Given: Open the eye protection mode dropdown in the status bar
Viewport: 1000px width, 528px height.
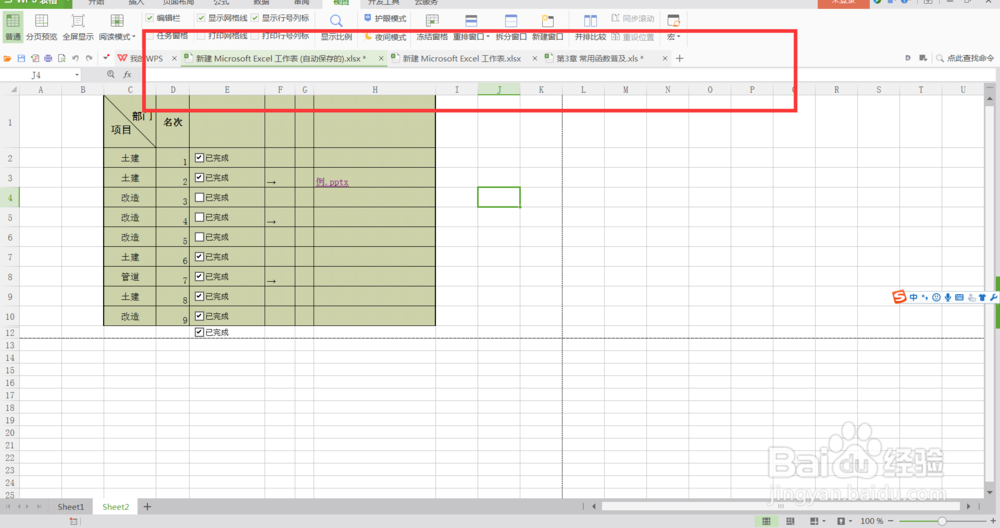Looking at the screenshot, I should (850, 522).
